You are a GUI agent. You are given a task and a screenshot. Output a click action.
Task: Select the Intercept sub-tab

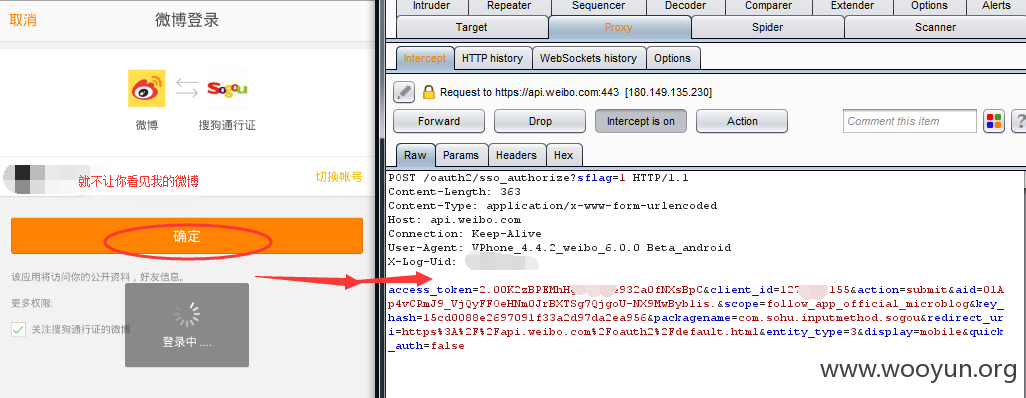pos(425,58)
